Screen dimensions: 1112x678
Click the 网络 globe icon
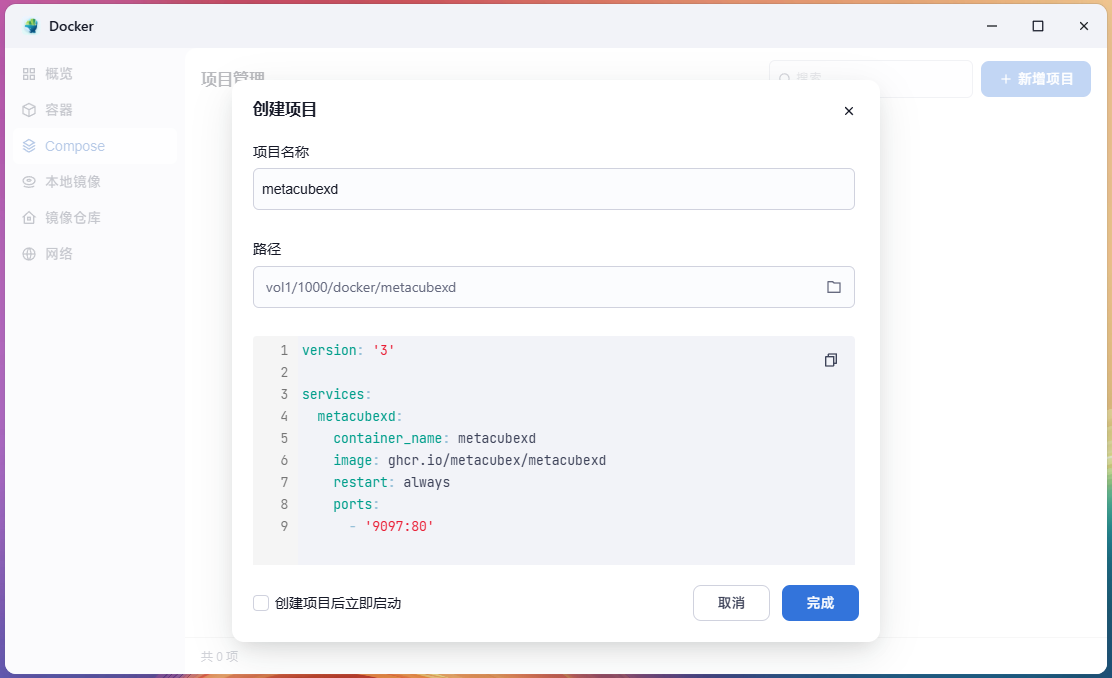coord(29,254)
